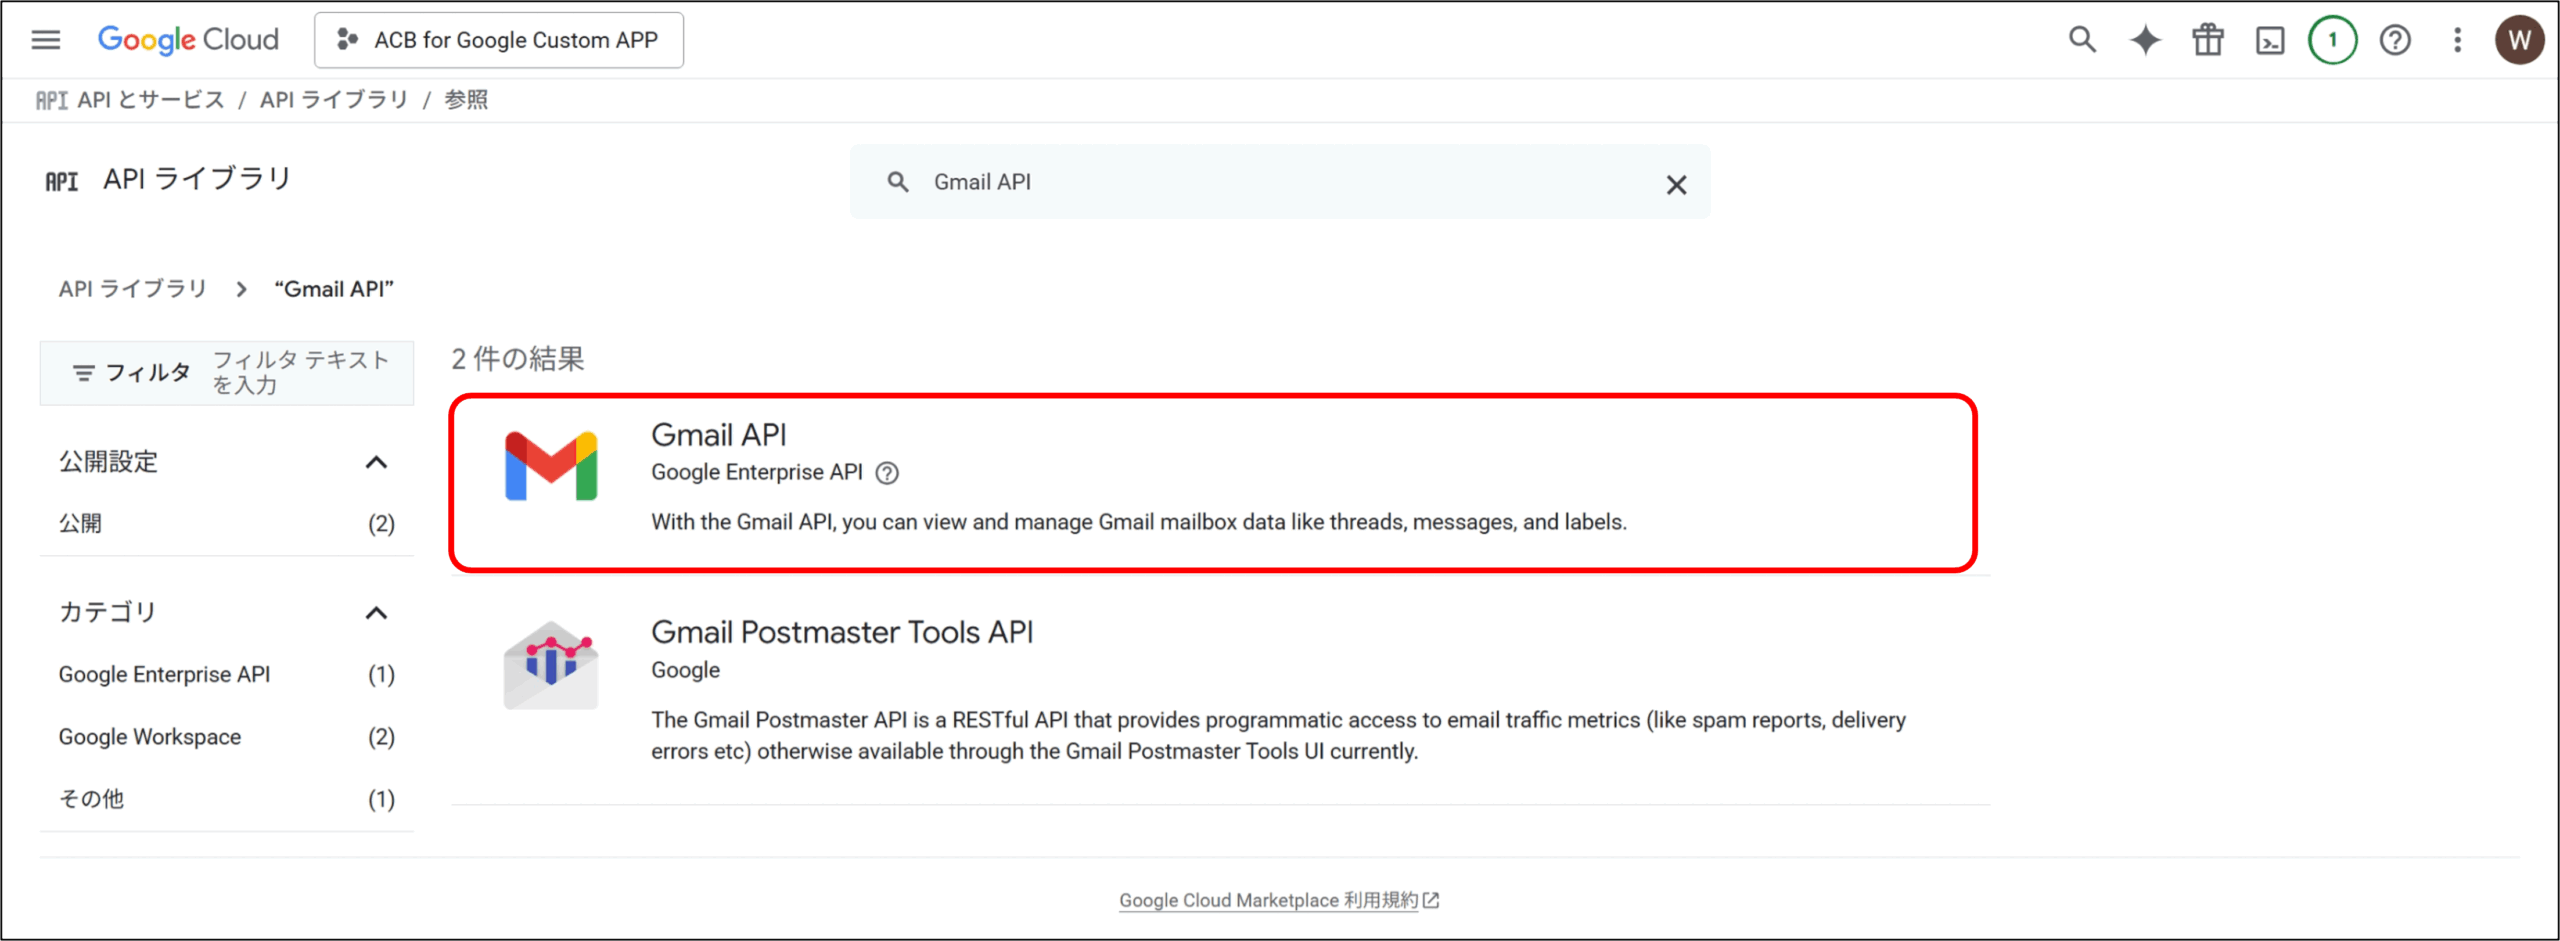Open Gemini AI assistant sparkle icon
The height and width of the screenshot is (941, 2560).
pos(2145,40)
